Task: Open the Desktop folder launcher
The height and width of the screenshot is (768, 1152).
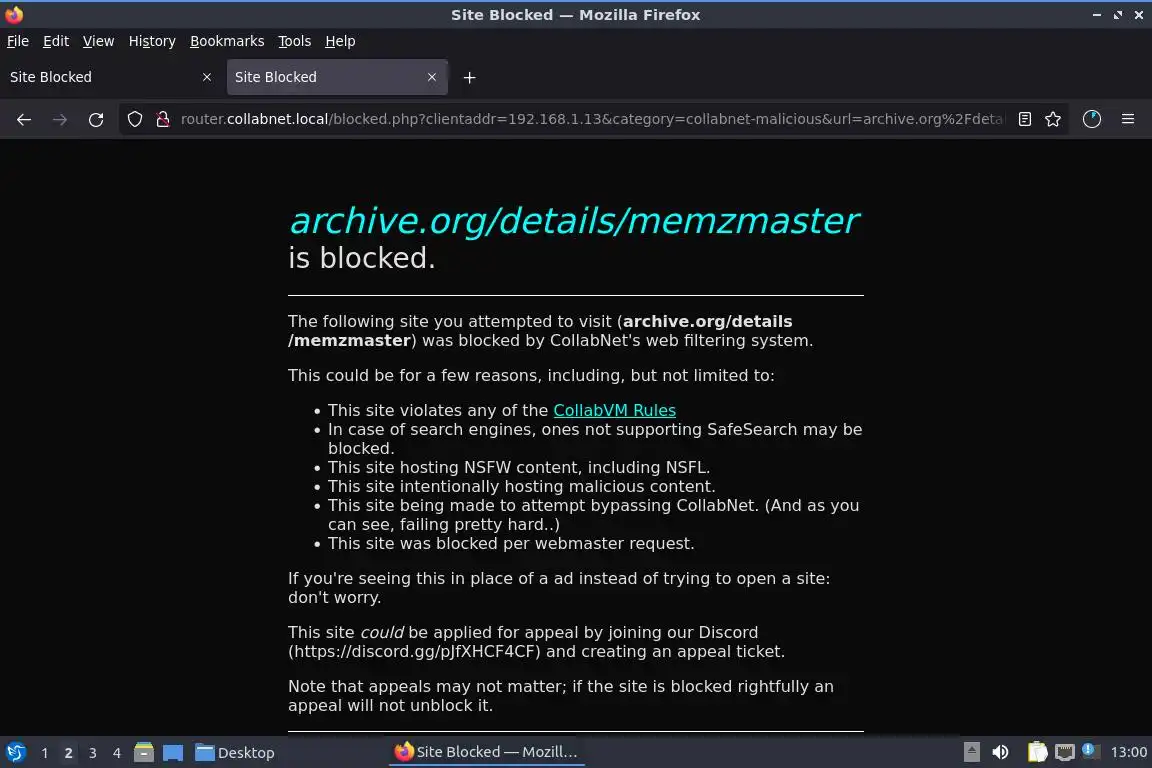Action: 234,753
